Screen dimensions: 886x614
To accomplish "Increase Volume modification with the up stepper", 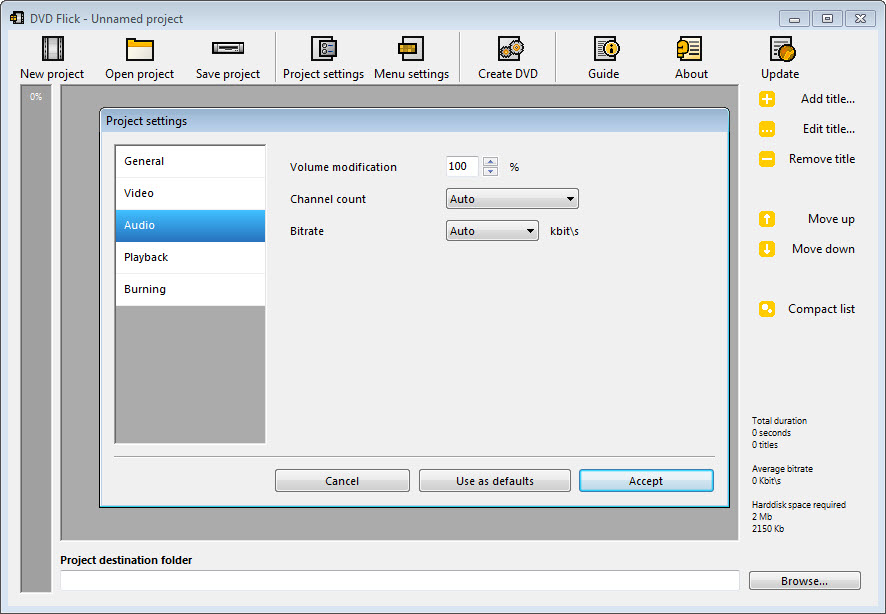I will click(490, 161).
